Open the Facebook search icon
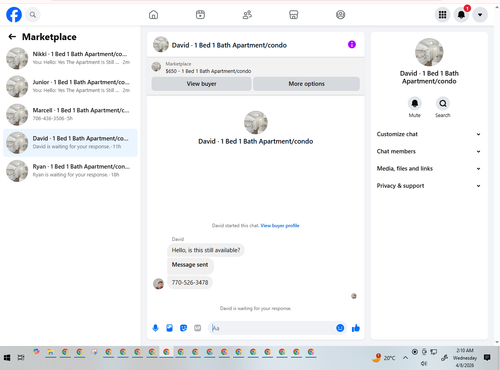Screen dimensions: 500x370 point(33,15)
